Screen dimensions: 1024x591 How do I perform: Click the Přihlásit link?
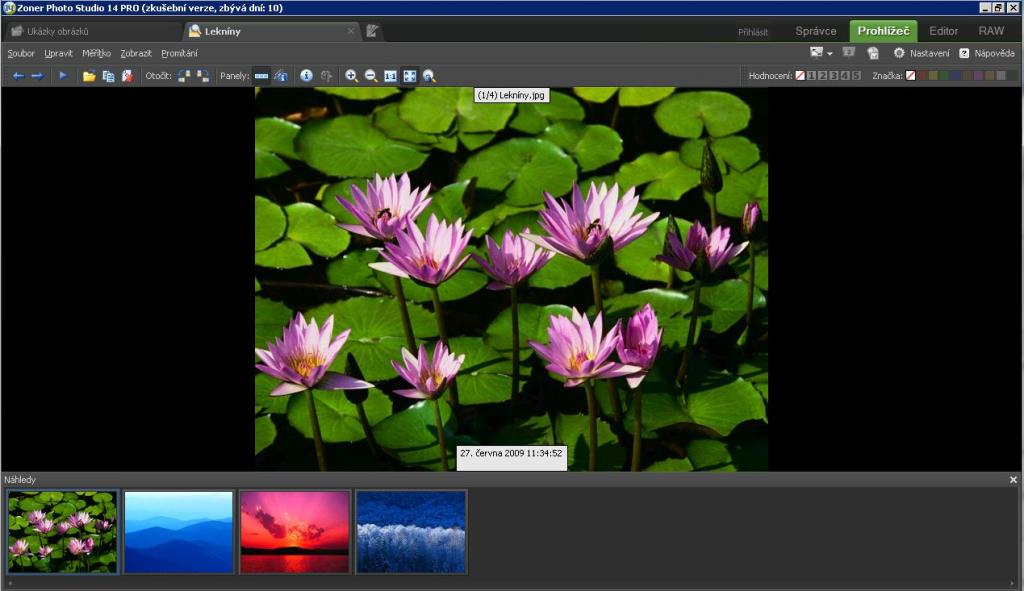[x=753, y=32]
